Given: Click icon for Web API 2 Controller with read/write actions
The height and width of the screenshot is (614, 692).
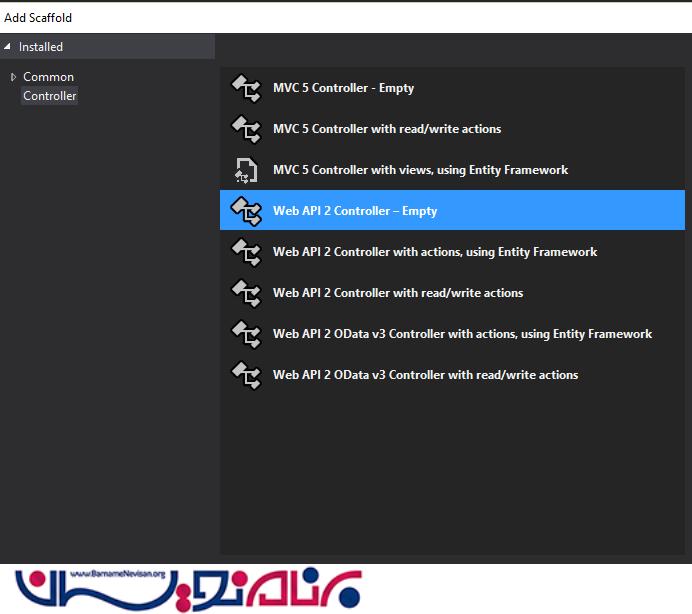Looking at the screenshot, I should coord(245,293).
